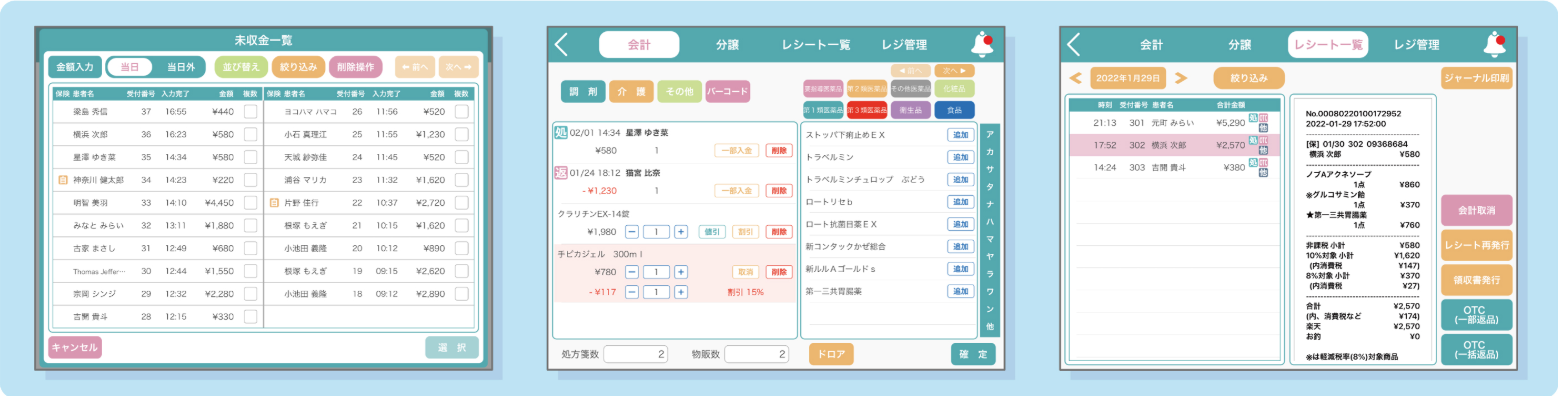The image size is (1558, 396).
Task: Click キャンセル in 未収金一覧
Action: [x=75, y=348]
